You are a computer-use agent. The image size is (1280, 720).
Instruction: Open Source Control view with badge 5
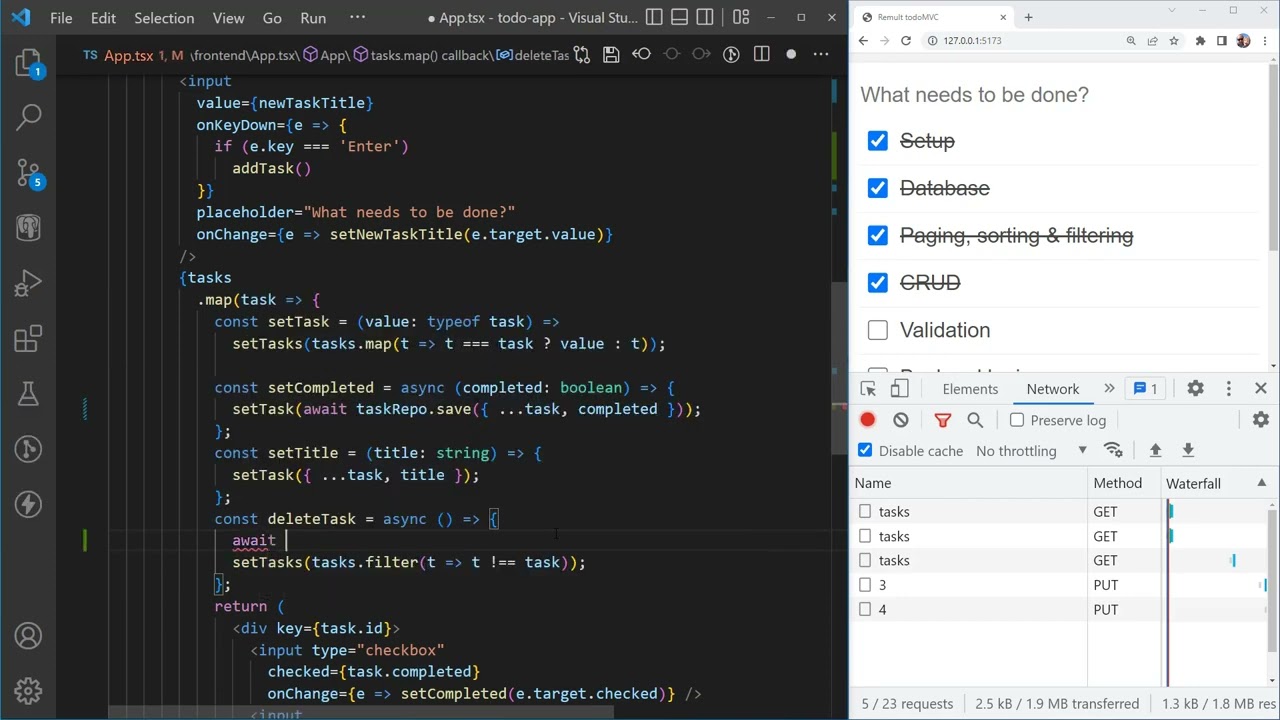point(28,173)
